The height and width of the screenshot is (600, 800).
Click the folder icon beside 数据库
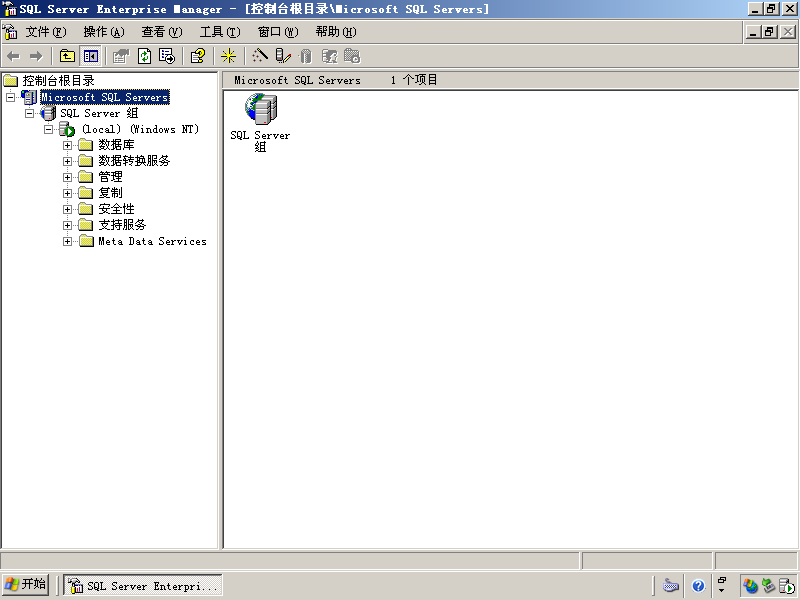86,145
